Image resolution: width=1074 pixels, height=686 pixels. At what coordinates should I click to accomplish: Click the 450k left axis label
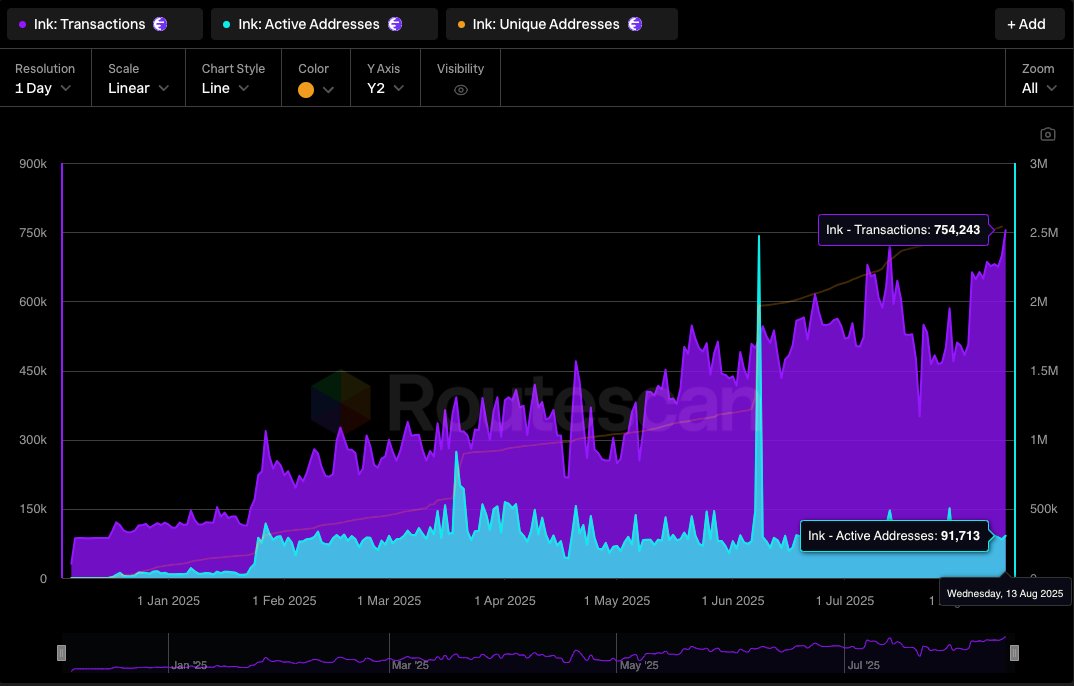point(33,371)
